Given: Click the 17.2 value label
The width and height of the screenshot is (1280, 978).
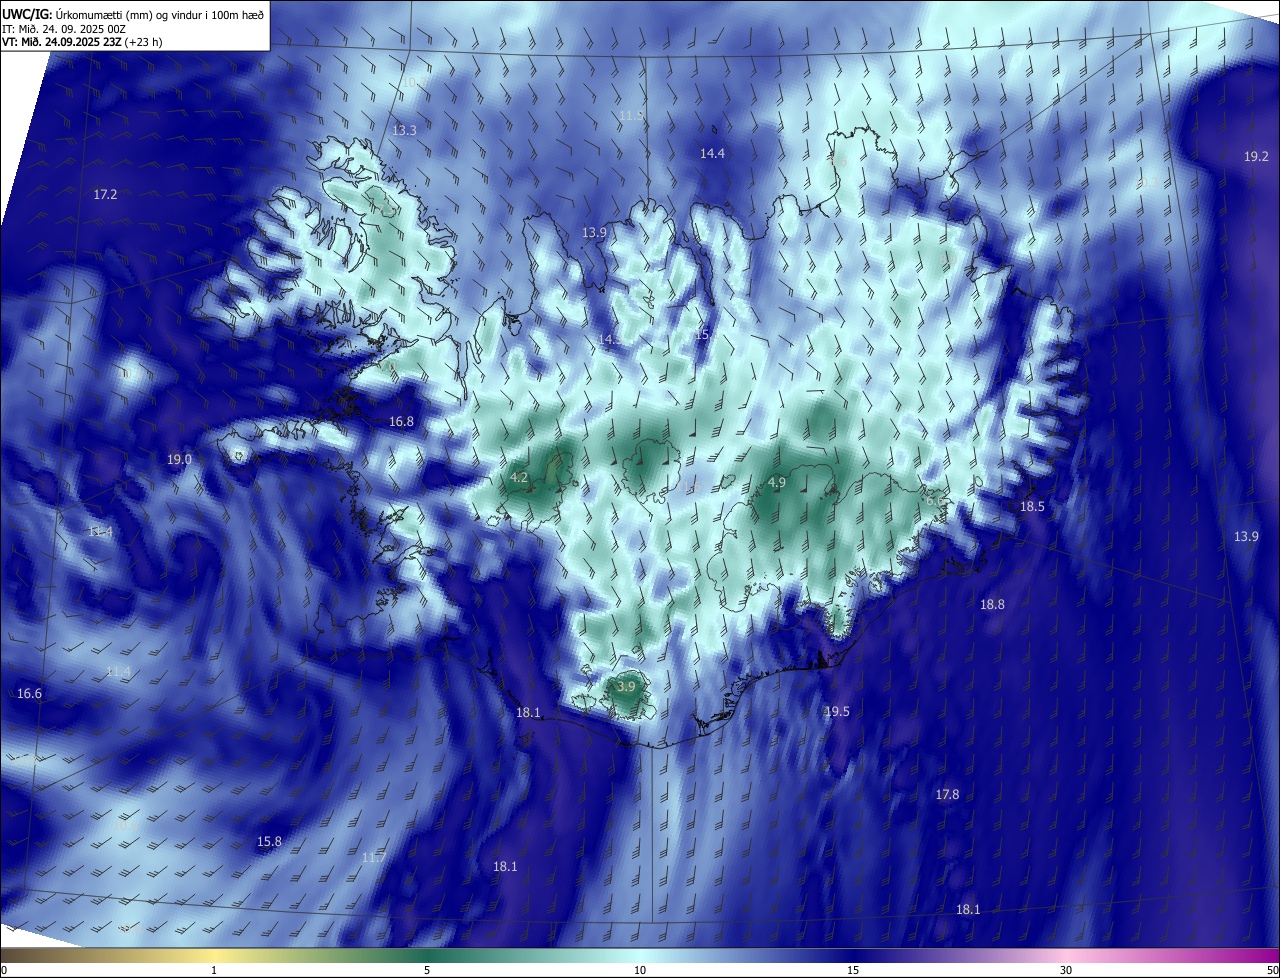Looking at the screenshot, I should 105,194.
